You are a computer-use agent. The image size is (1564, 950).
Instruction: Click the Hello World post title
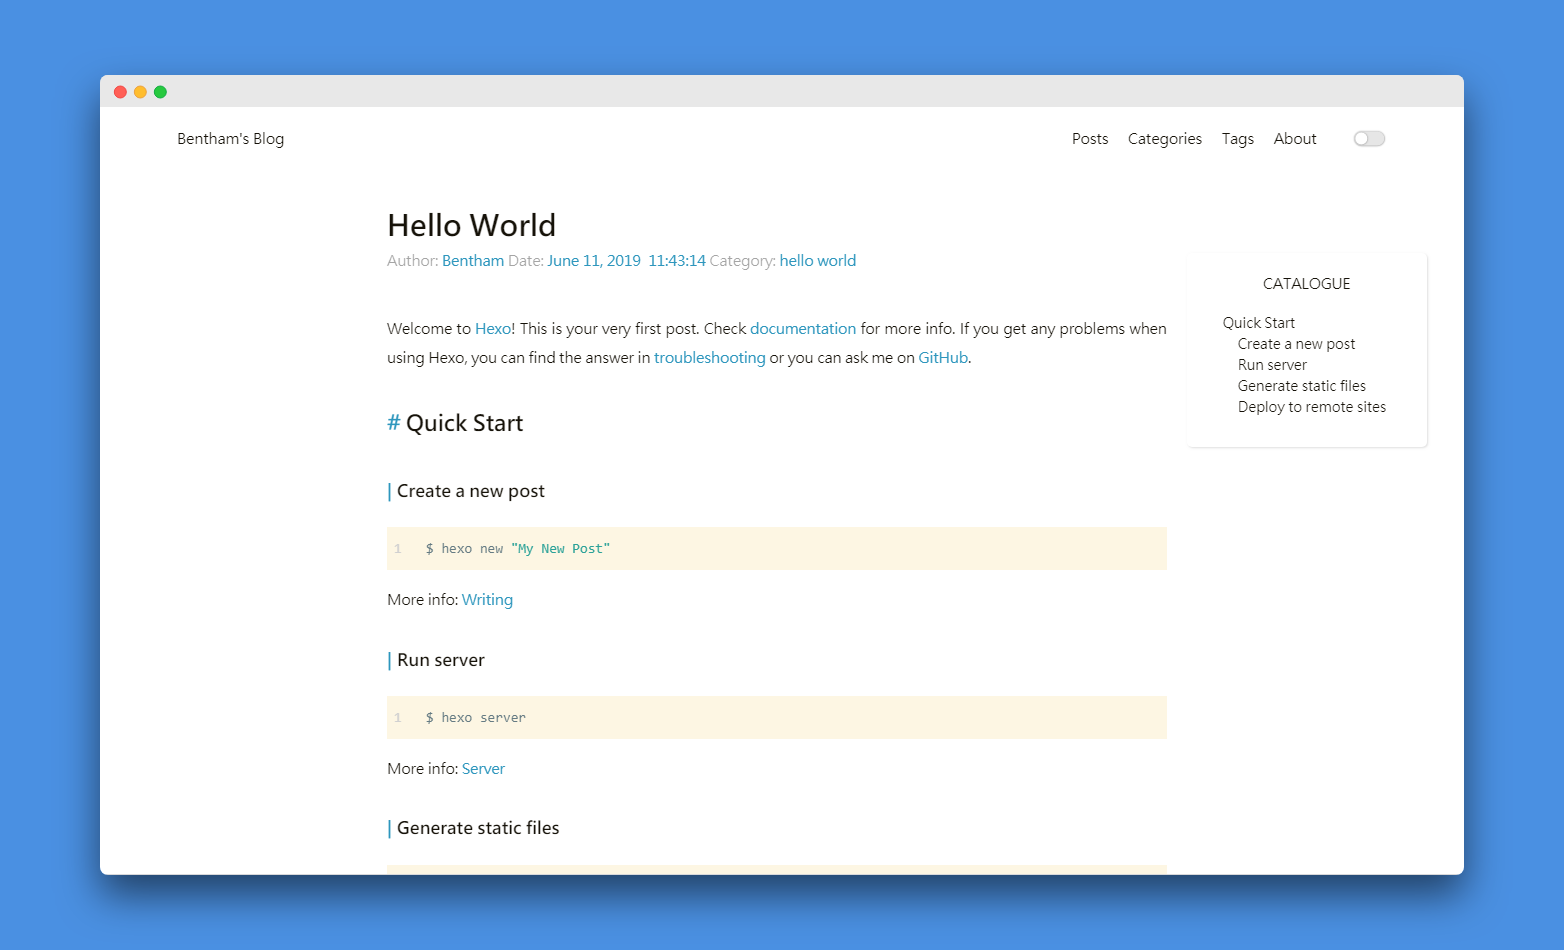(472, 225)
